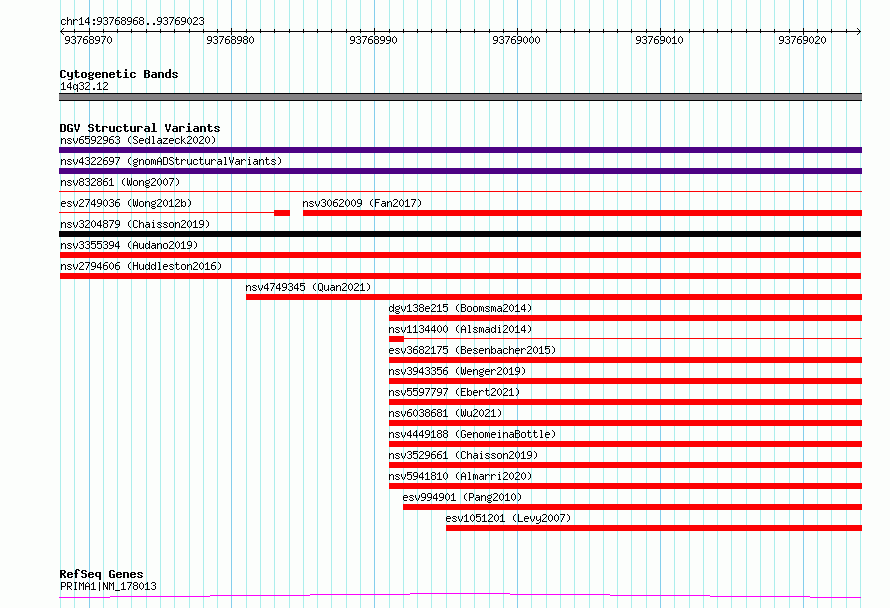Viewport: 890px width, 608px height.
Task: Click the red bar under esv1051201 (Levy2007)
Action: 654,528
